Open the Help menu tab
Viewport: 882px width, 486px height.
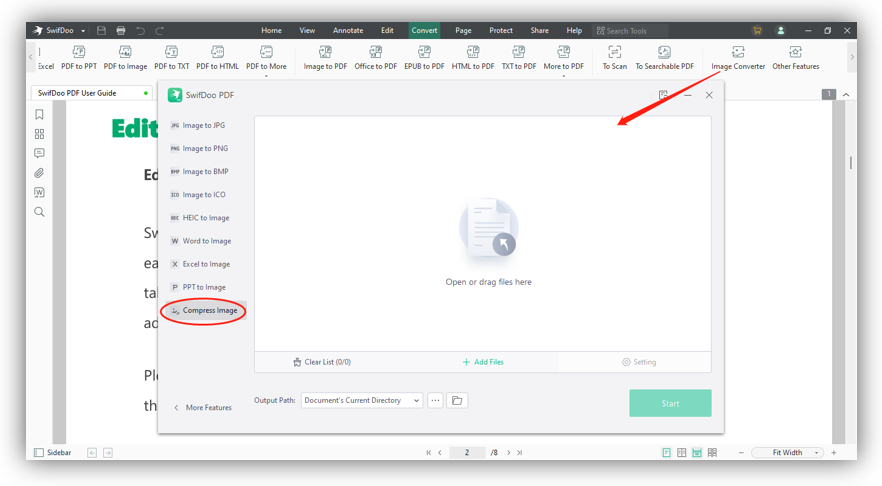tap(574, 30)
